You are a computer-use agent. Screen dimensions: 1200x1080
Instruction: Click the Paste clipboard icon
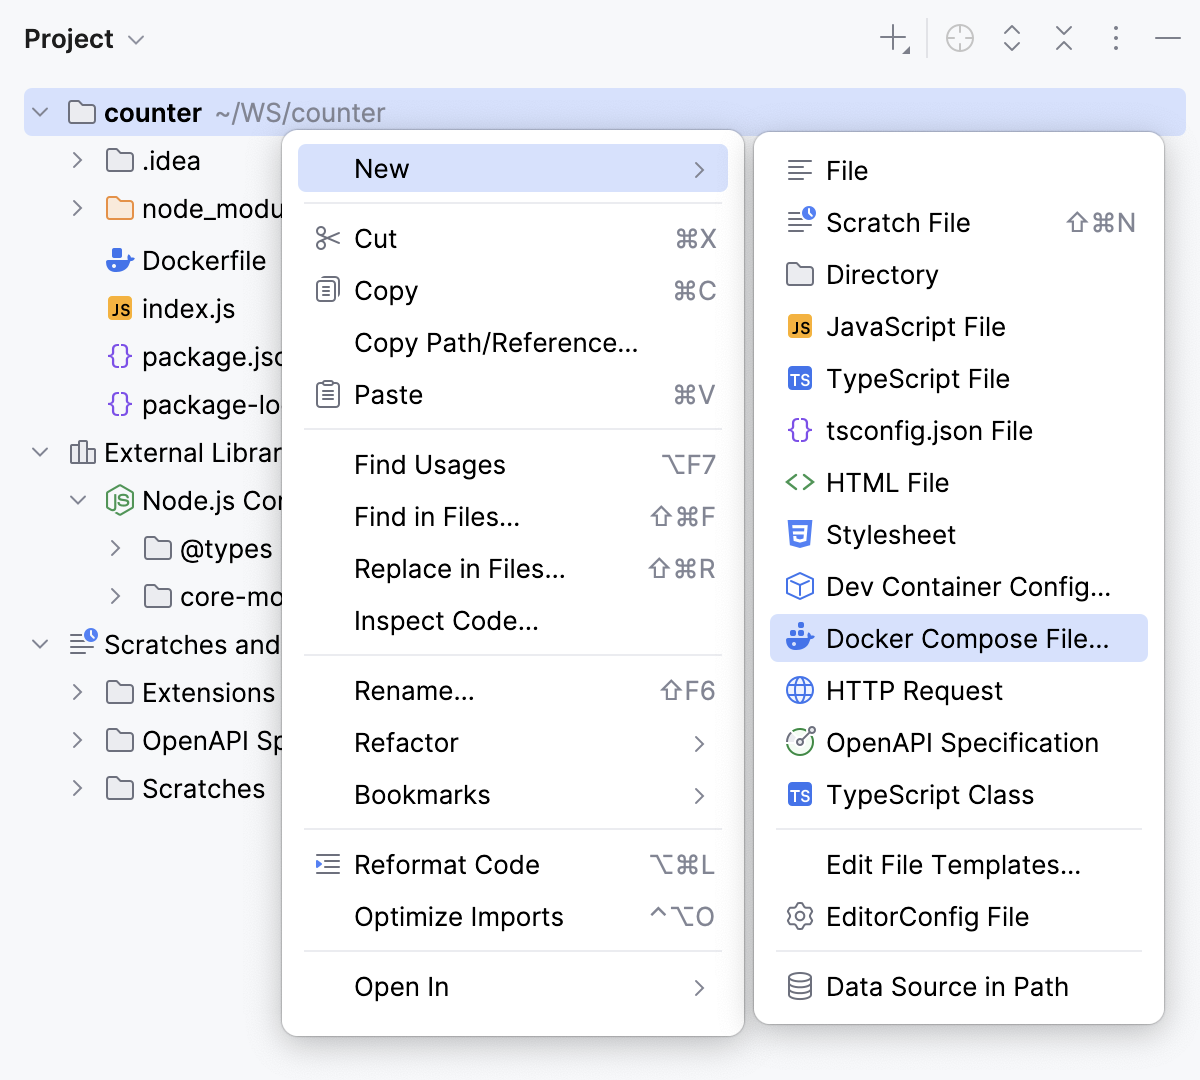(x=327, y=394)
